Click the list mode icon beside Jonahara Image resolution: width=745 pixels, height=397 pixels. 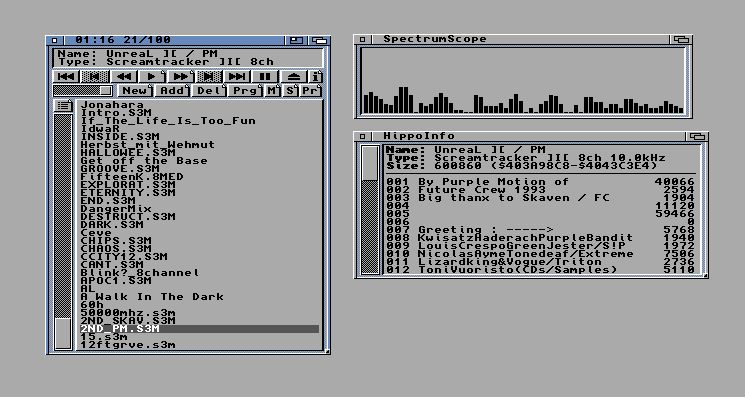coord(63,105)
